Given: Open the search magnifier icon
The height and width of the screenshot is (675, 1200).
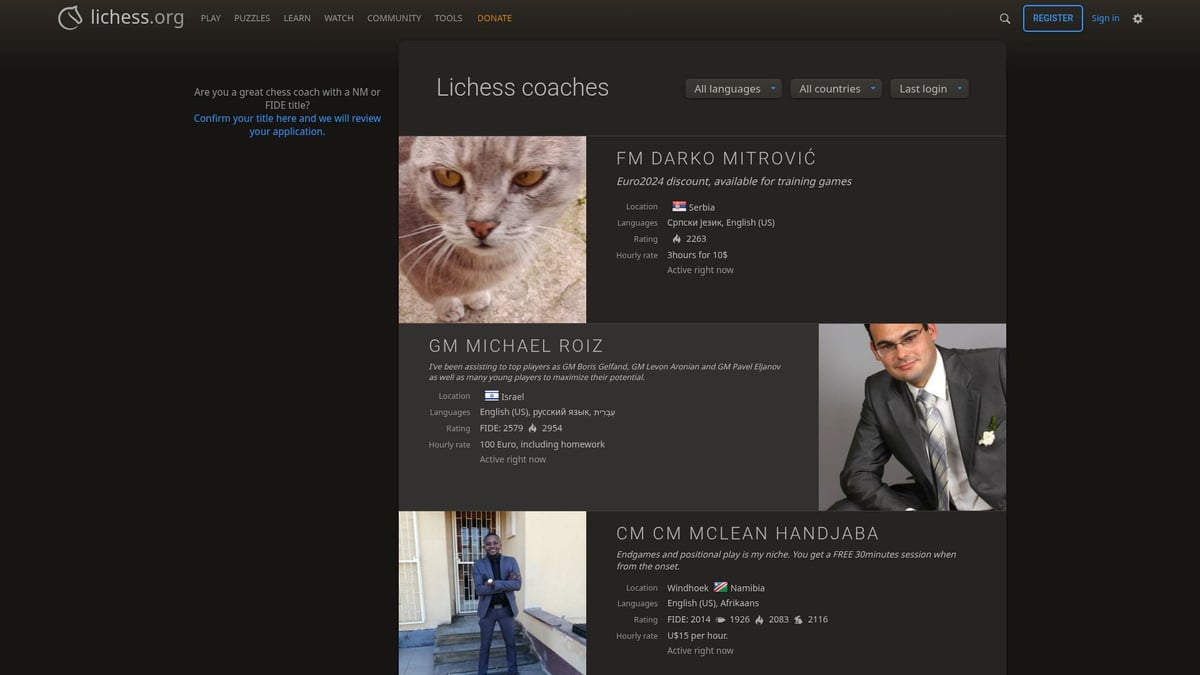Looking at the screenshot, I should [x=1004, y=18].
